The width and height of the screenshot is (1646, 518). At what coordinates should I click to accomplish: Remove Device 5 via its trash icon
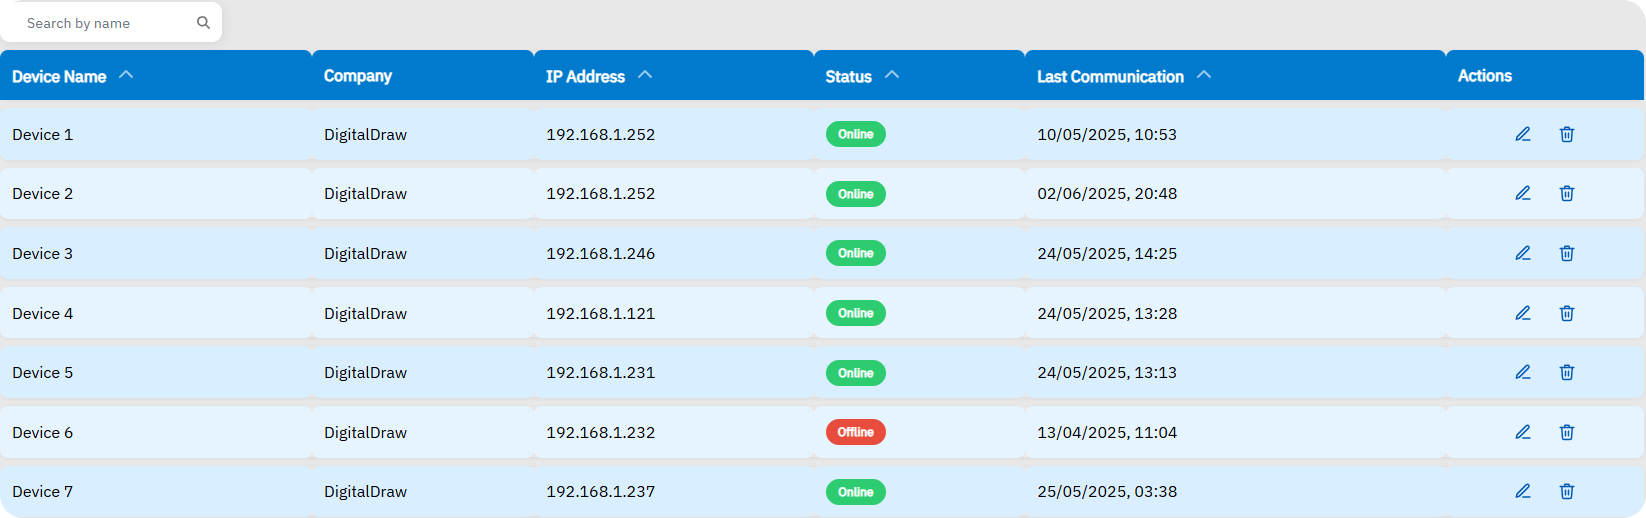click(1566, 372)
